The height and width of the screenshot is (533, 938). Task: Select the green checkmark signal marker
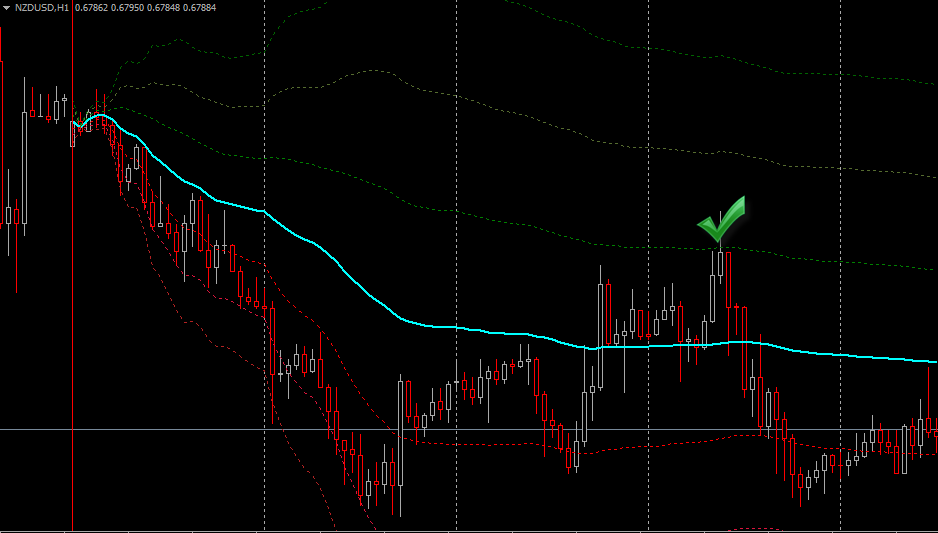(x=721, y=219)
